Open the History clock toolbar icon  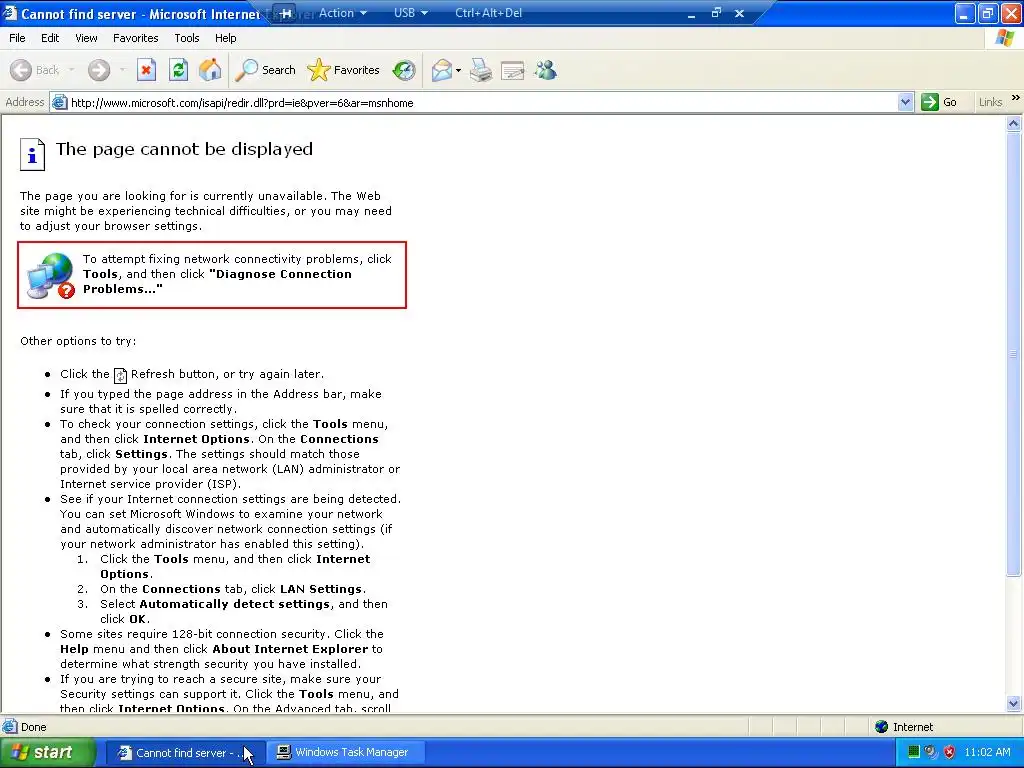(x=404, y=70)
